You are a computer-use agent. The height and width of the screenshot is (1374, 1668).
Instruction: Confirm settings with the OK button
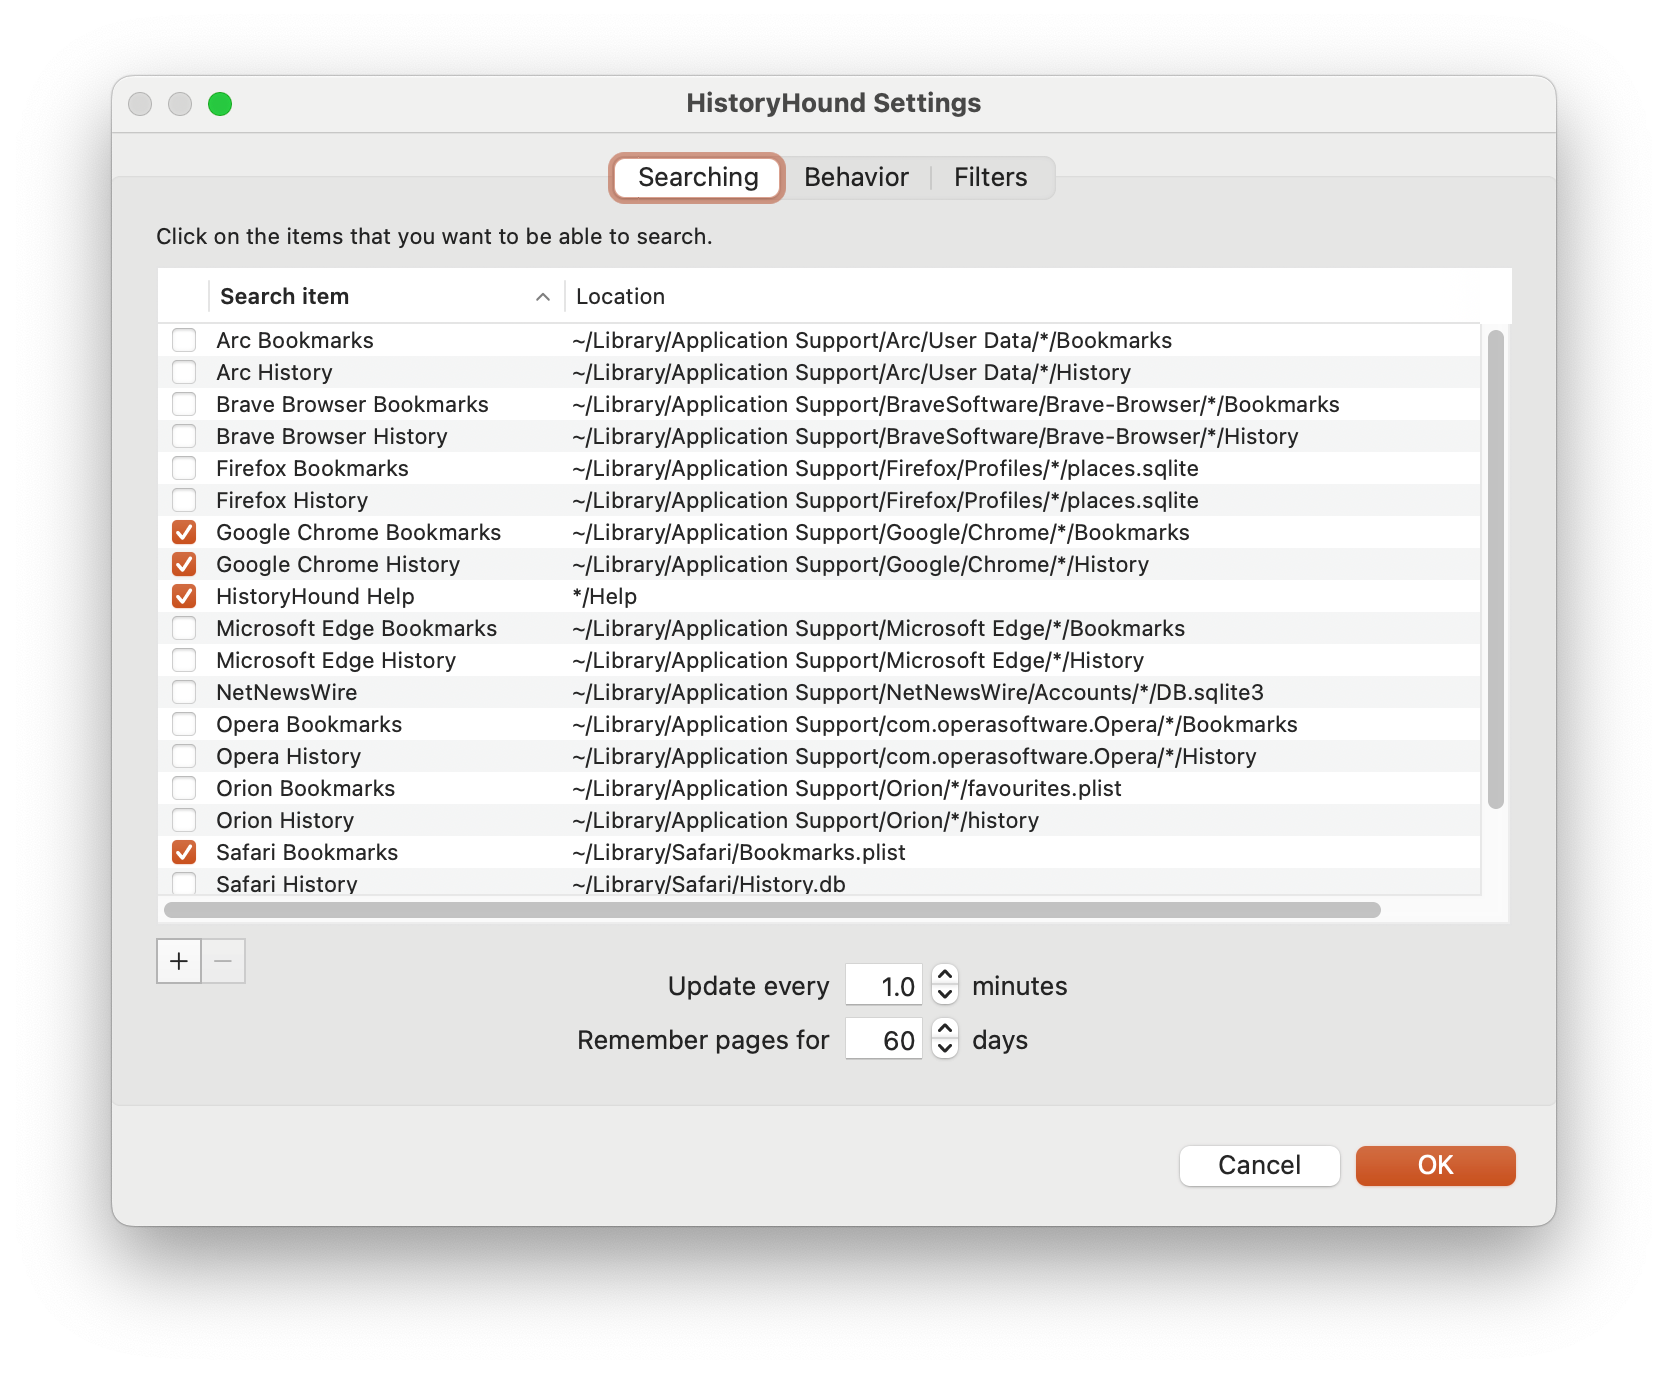1435,1165
